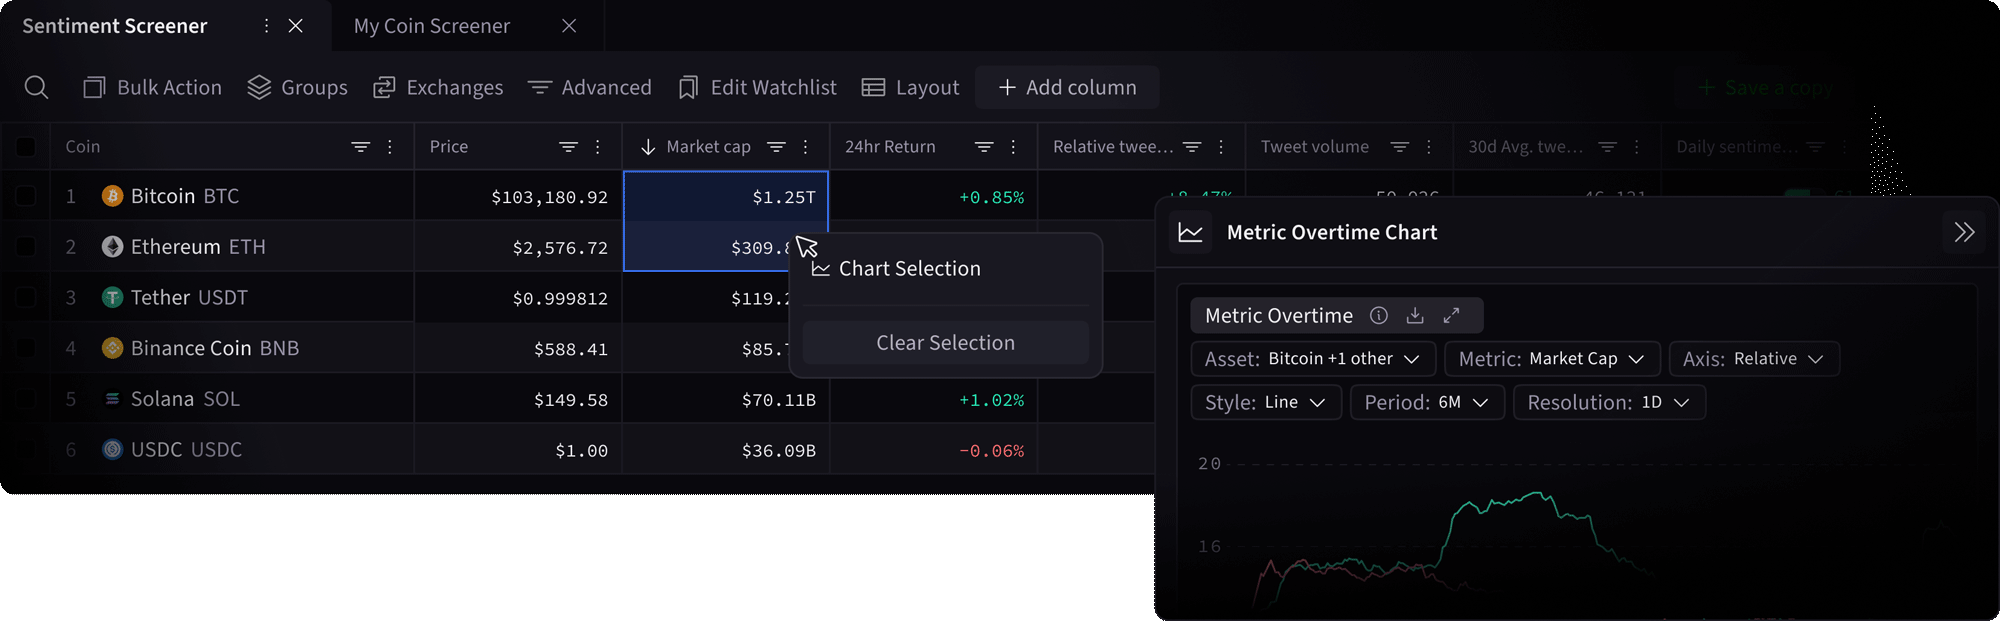Click the chart info icon in Metric Overtime
The image size is (2000, 621).
pyautogui.click(x=1378, y=315)
